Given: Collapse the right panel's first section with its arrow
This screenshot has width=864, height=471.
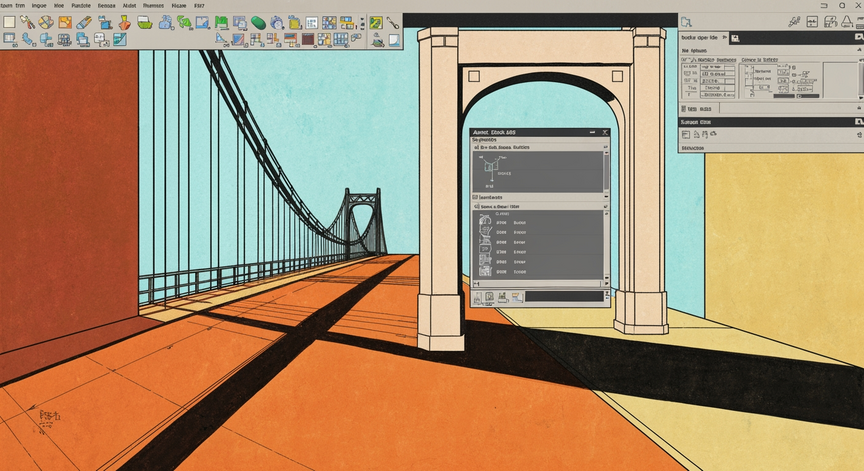Looking at the screenshot, I should pyautogui.click(x=859, y=50).
